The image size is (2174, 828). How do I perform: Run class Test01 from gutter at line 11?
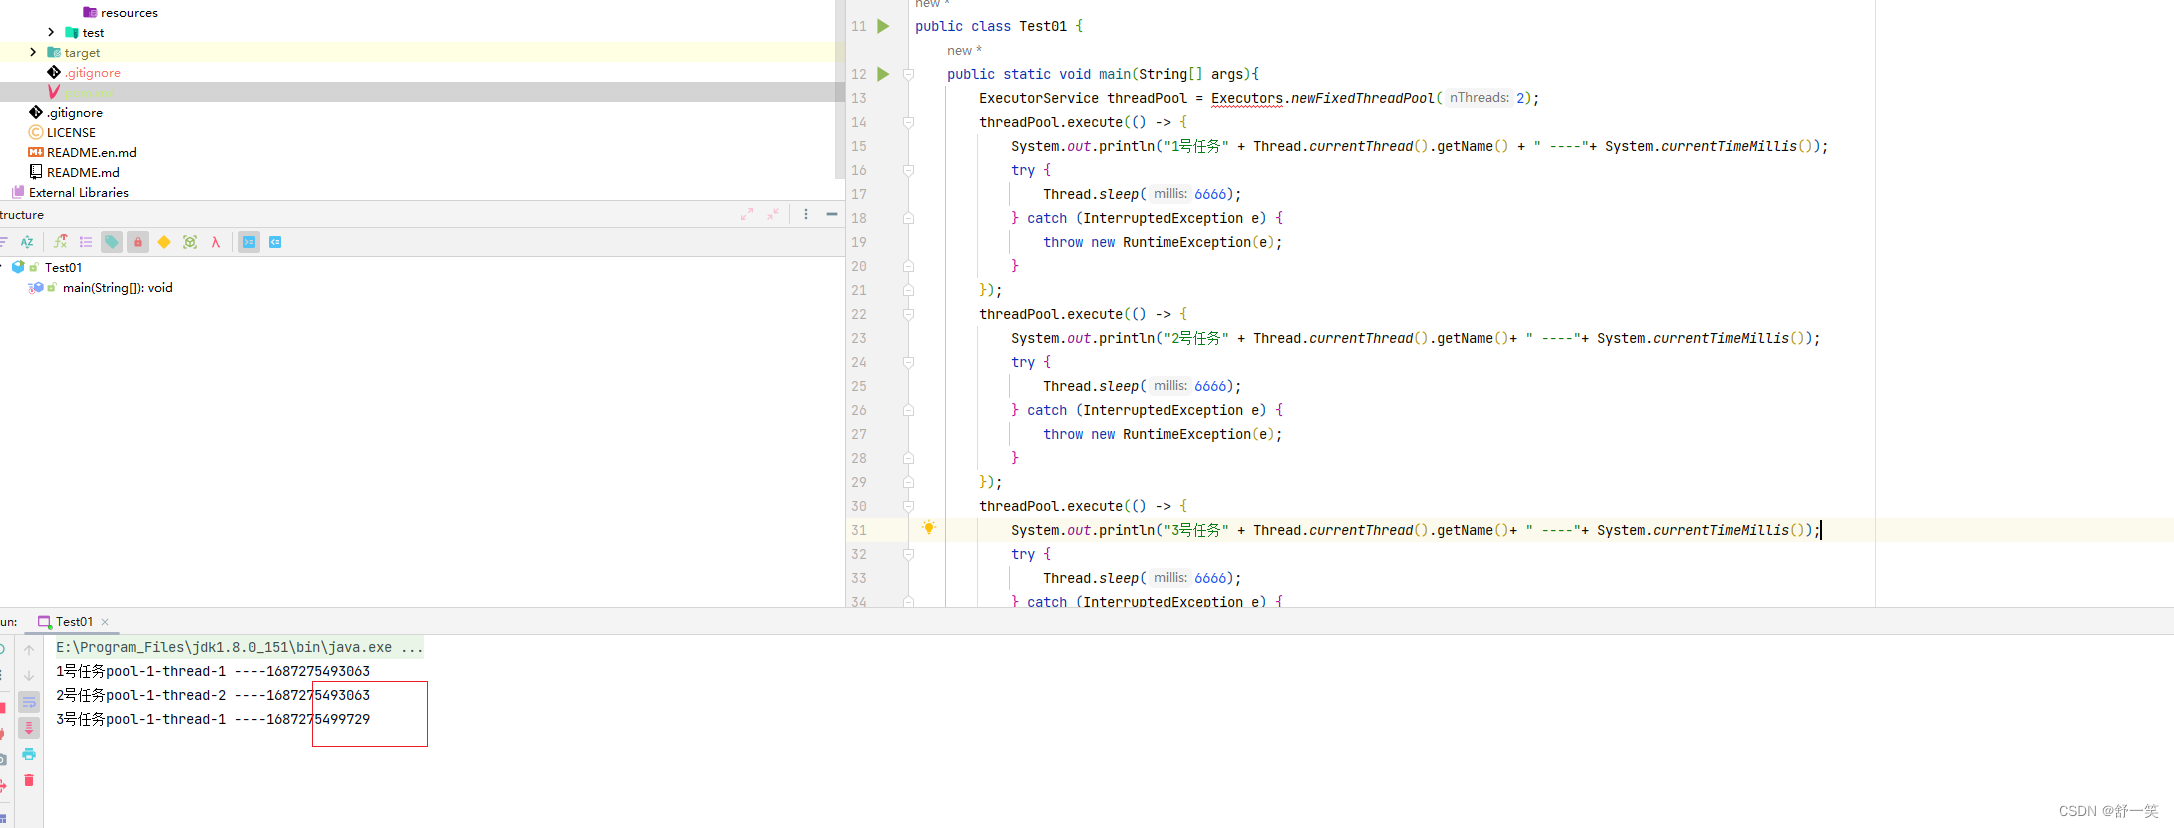click(883, 26)
